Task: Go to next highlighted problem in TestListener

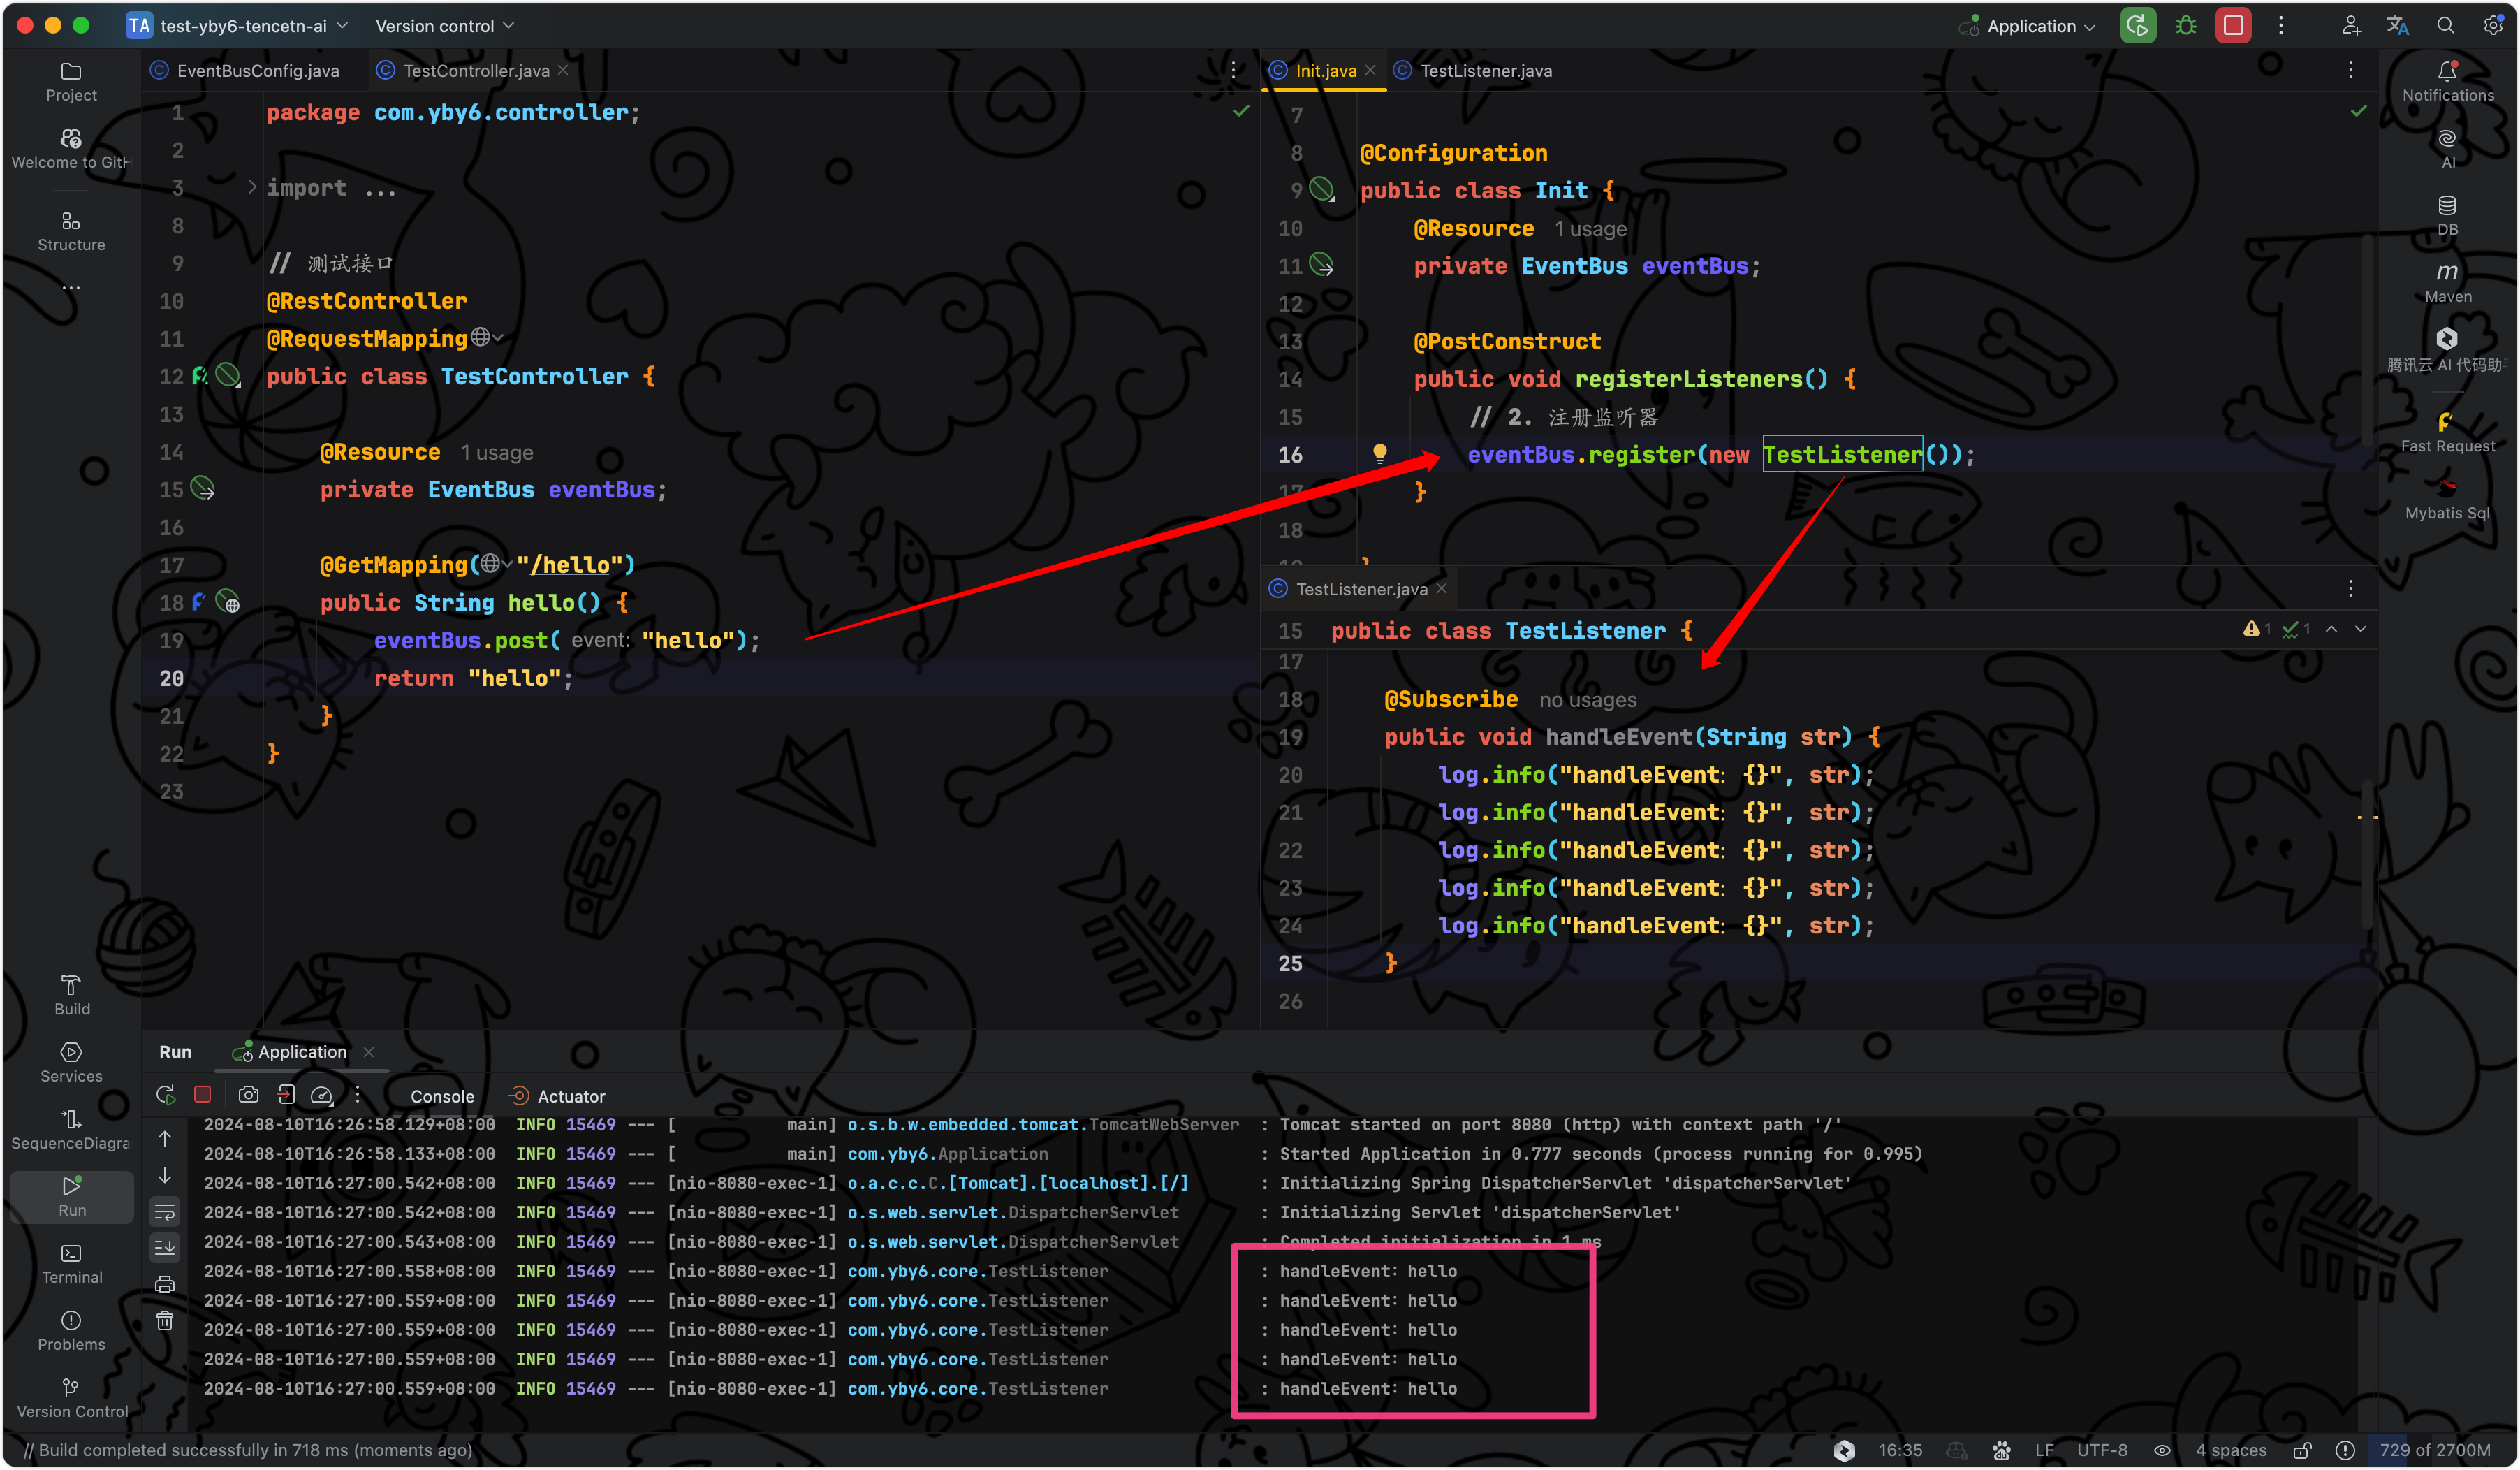Action: click(2361, 629)
